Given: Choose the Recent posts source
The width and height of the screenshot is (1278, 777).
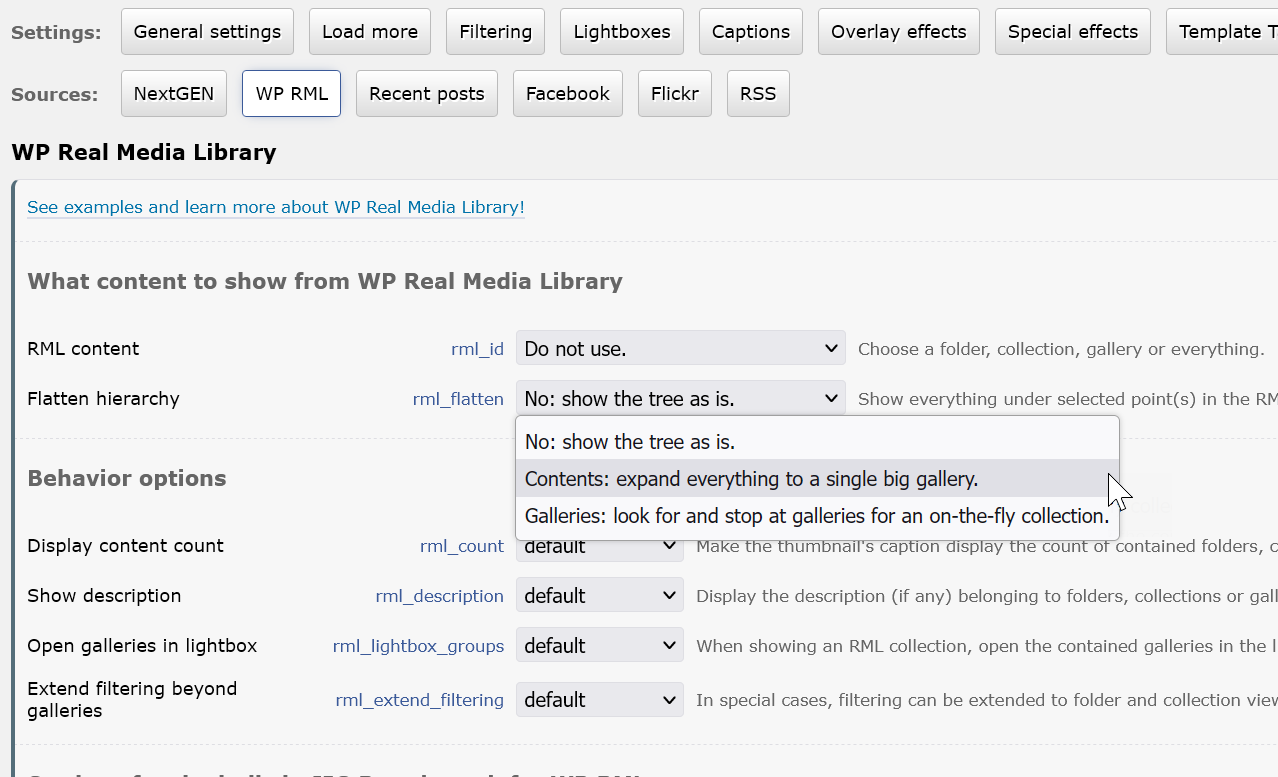Looking at the screenshot, I should [x=426, y=94].
